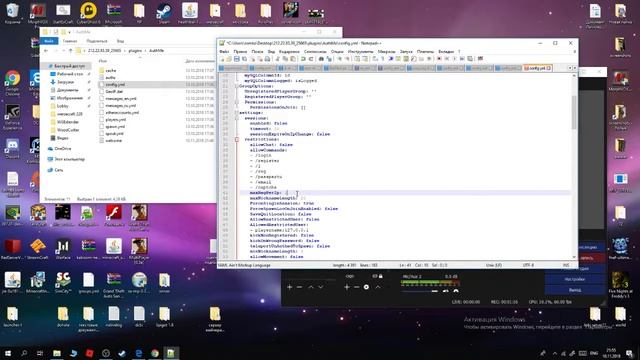
Task: Collapse Permissions fold marker in editor
Action: [237, 102]
